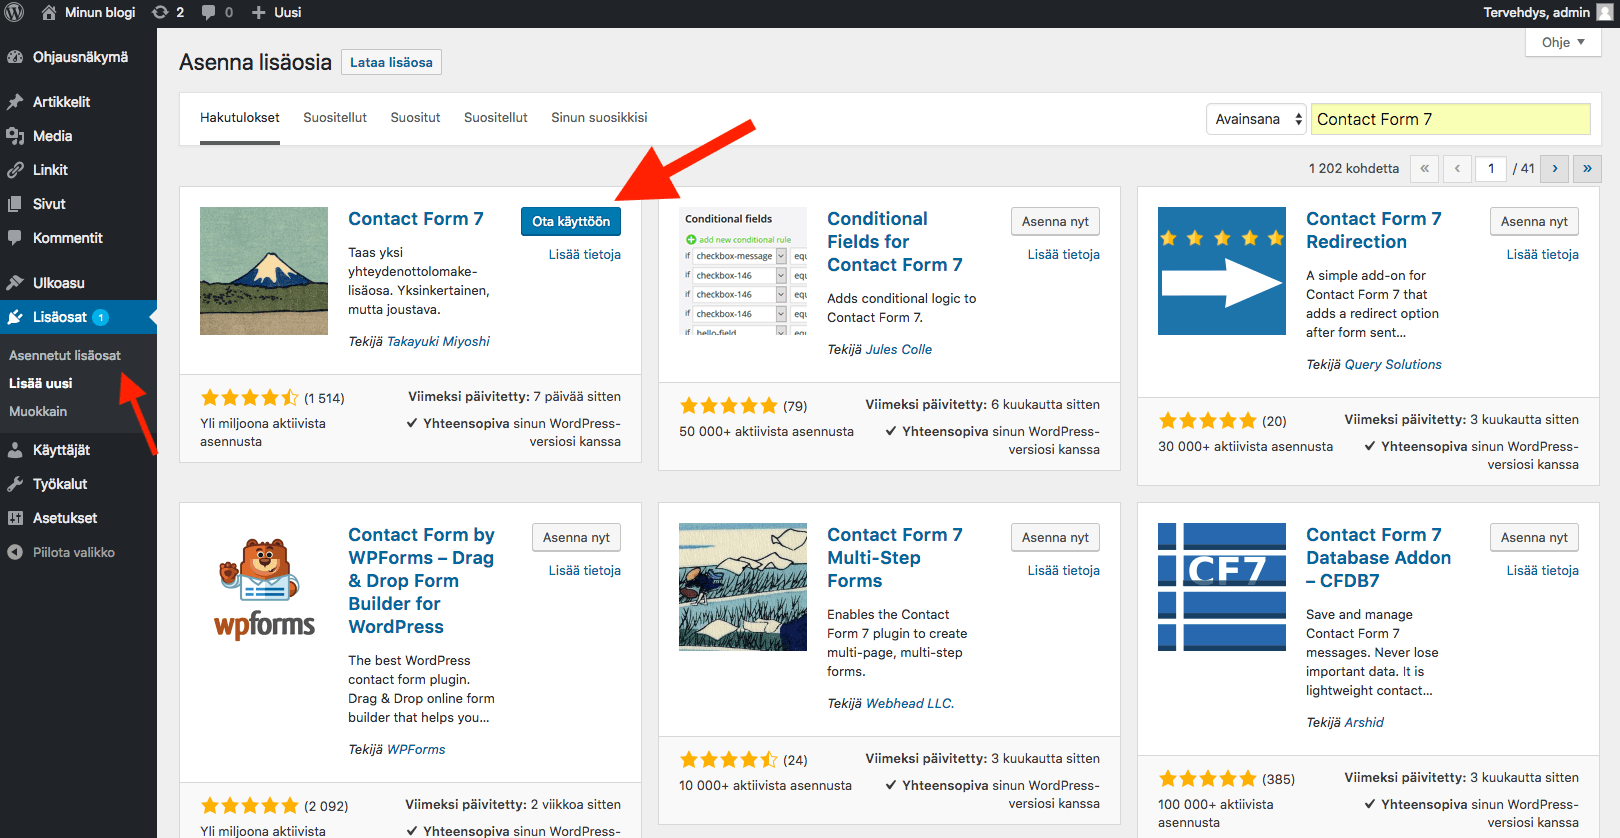
Task: Select the Hakutulokset tab
Action: tap(240, 118)
